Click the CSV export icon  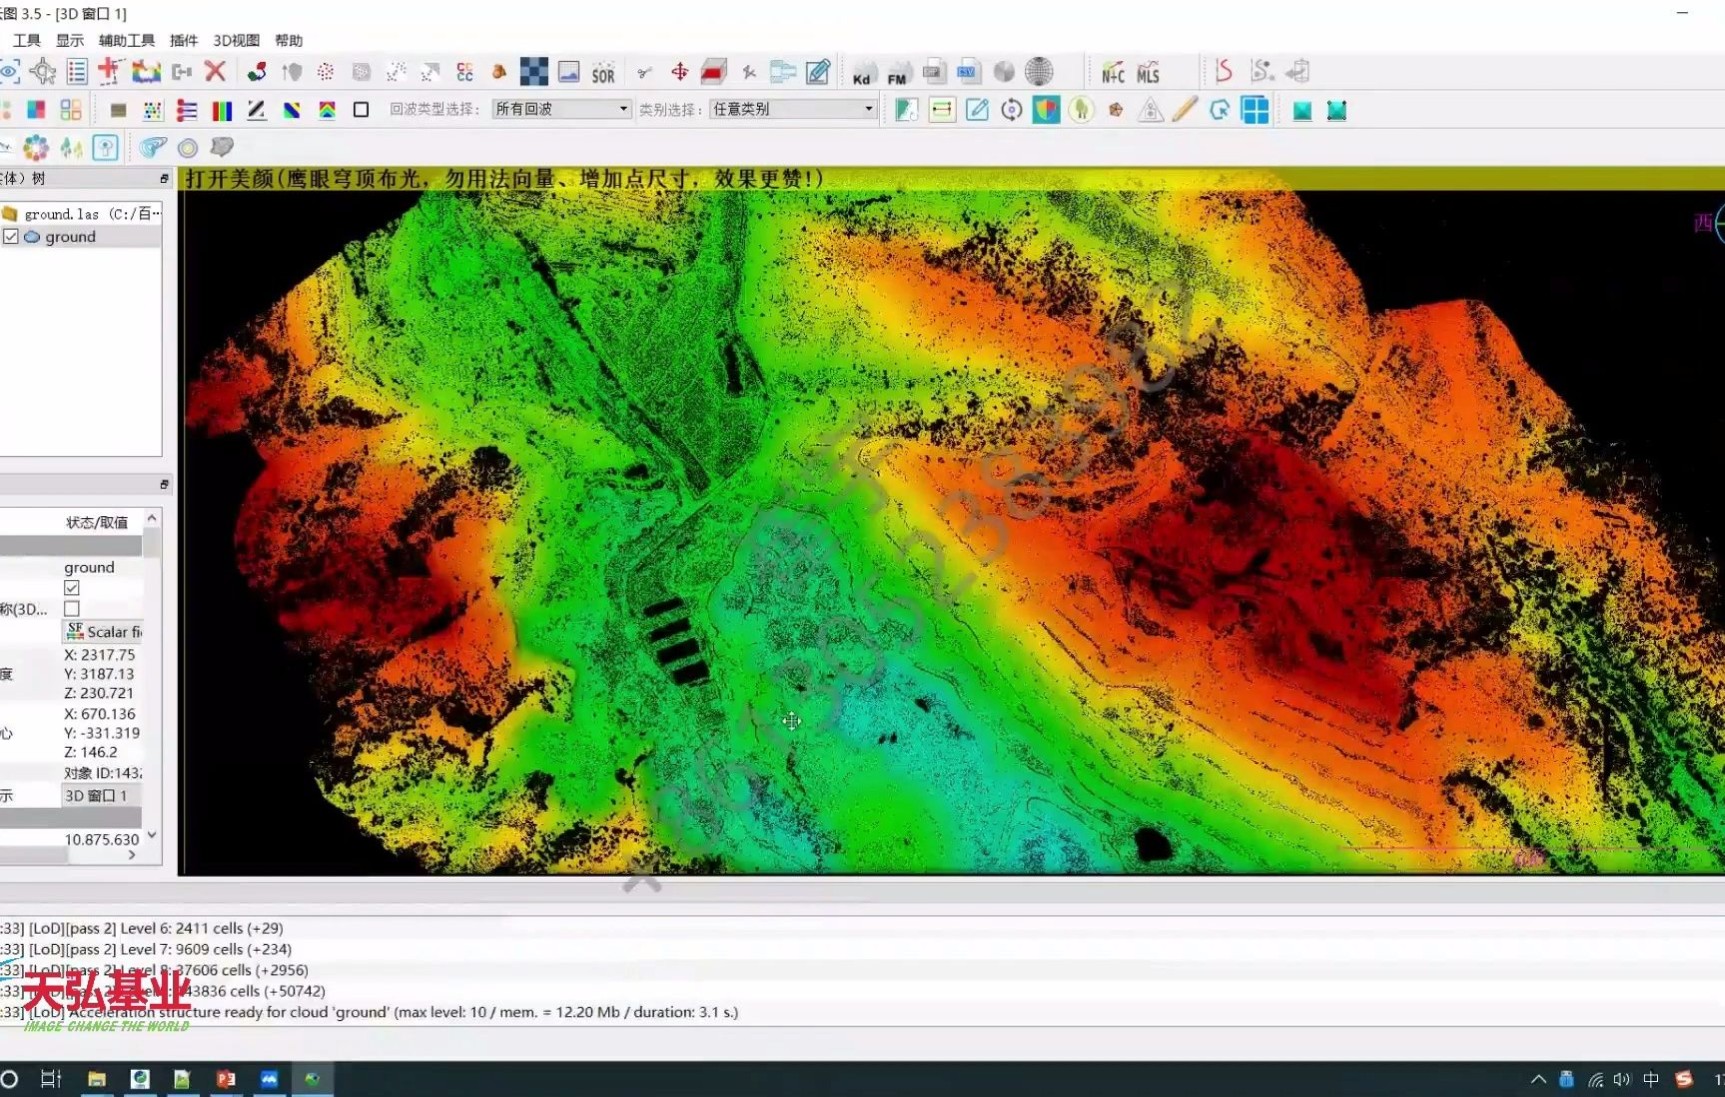click(x=967, y=72)
